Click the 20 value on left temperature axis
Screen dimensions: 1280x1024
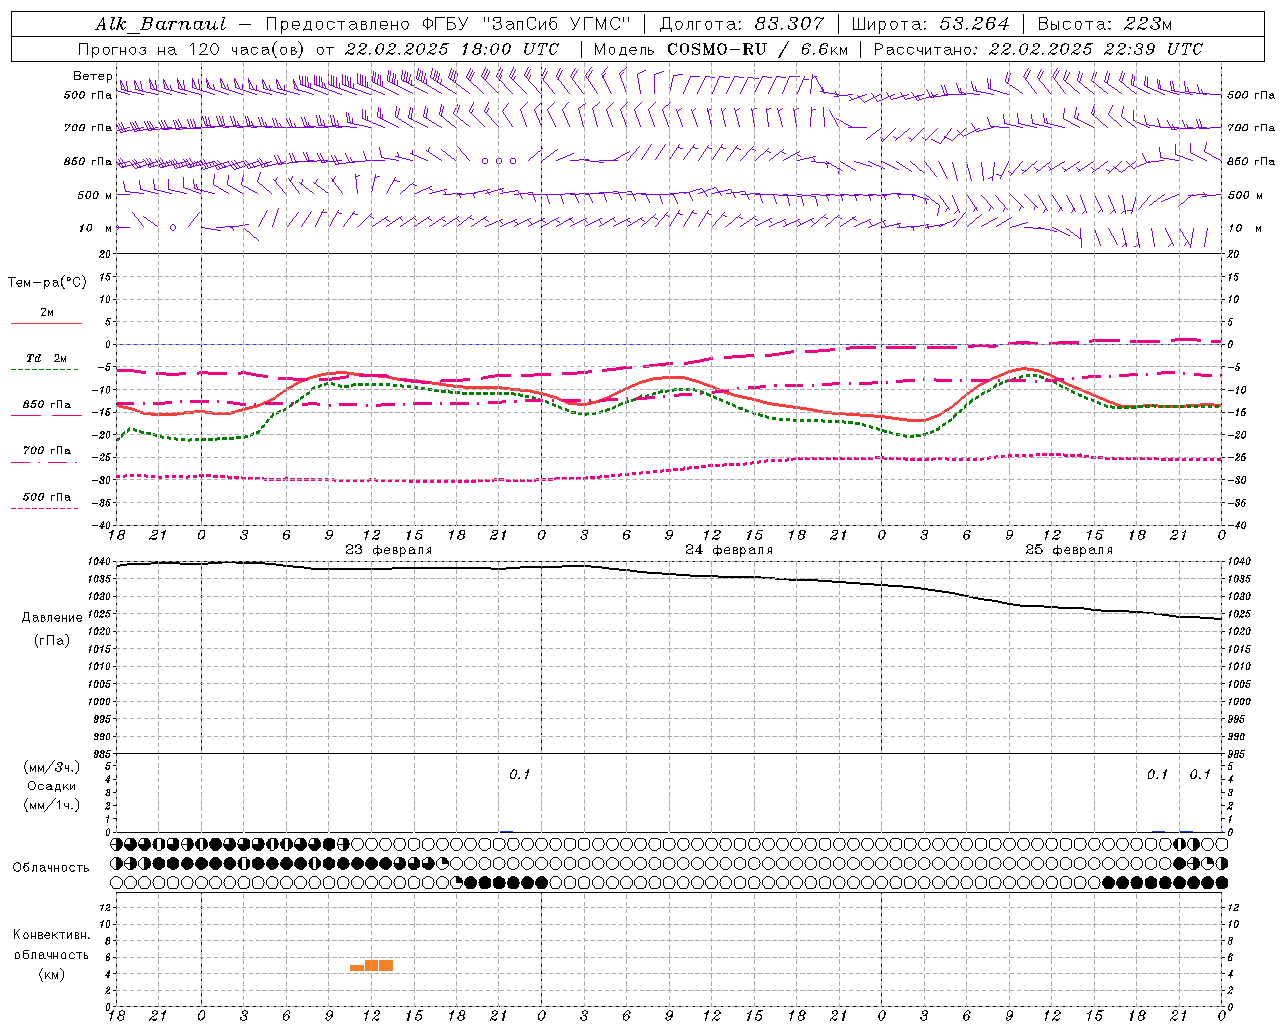pyautogui.click(x=107, y=254)
